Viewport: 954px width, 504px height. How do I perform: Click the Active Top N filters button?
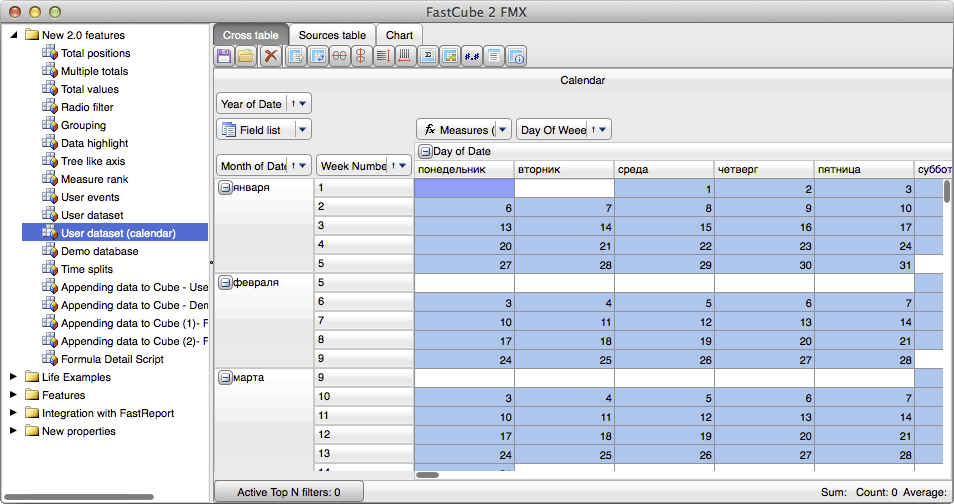click(x=288, y=492)
